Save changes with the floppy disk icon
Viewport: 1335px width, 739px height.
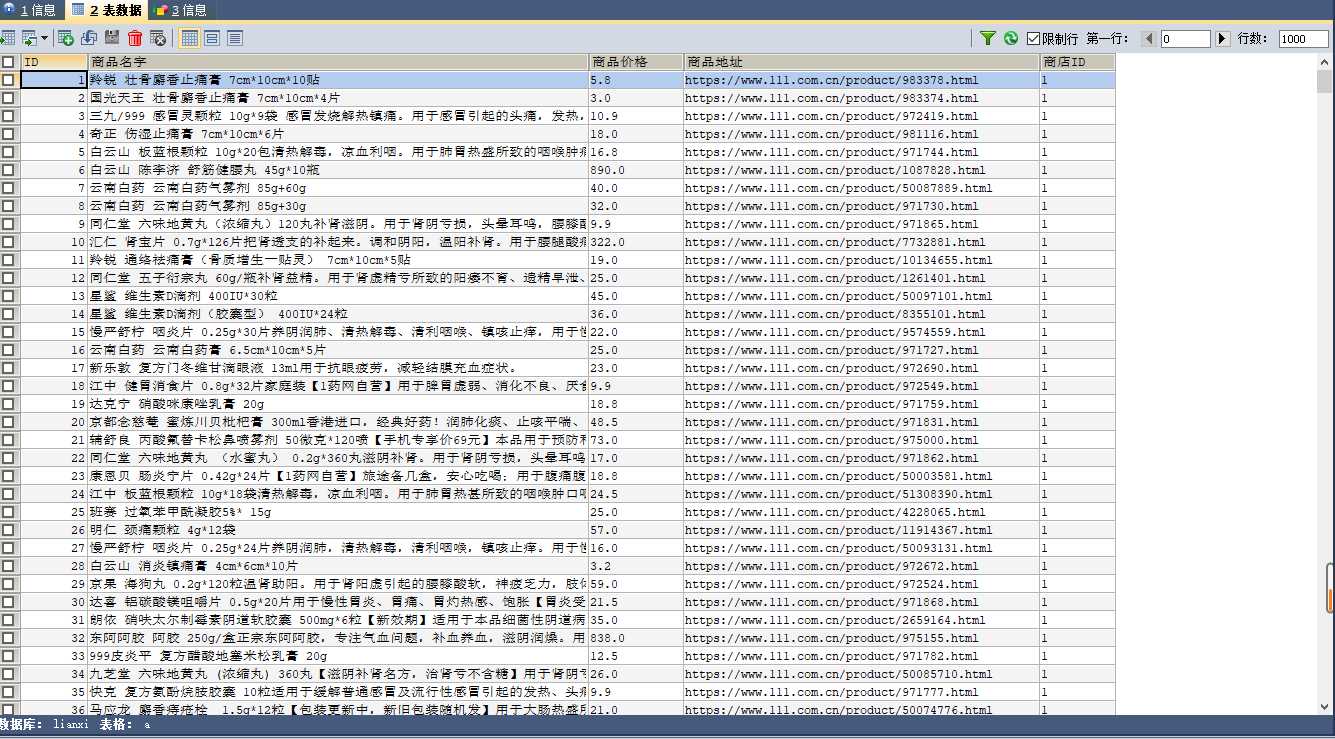(x=112, y=38)
